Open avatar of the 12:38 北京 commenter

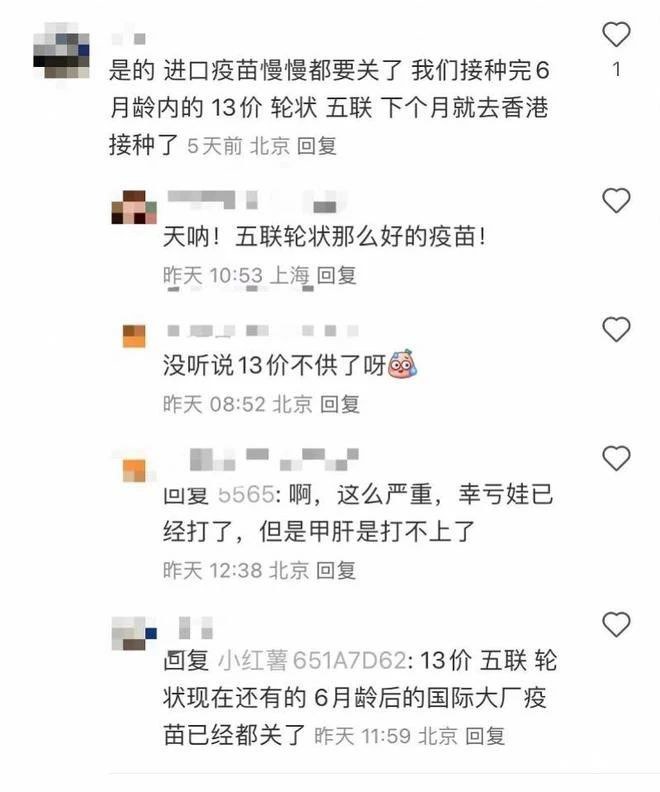click(134, 470)
